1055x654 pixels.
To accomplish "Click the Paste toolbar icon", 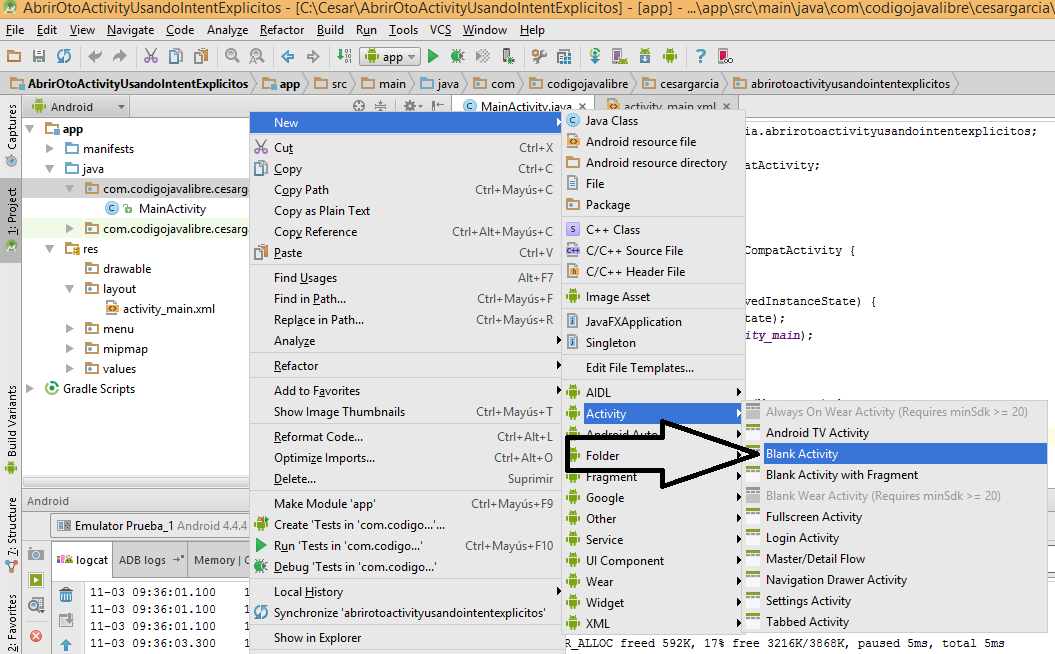I will coord(201,57).
